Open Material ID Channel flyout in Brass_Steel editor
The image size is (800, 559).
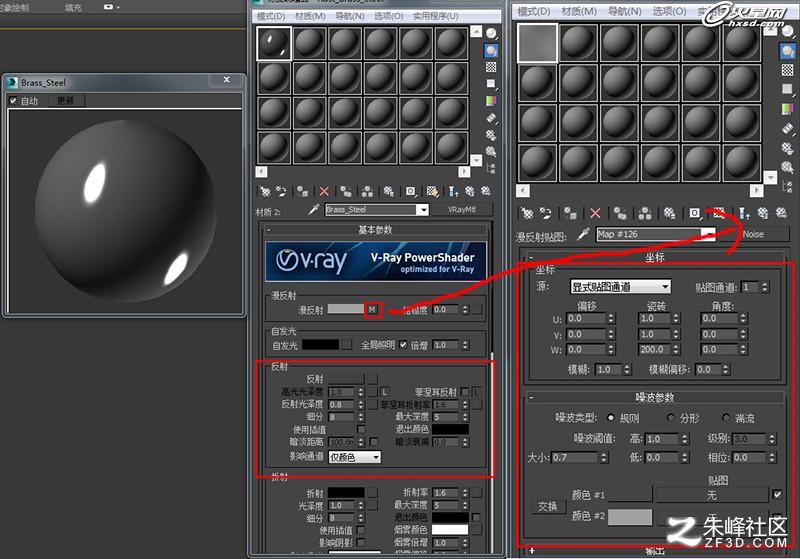411,191
